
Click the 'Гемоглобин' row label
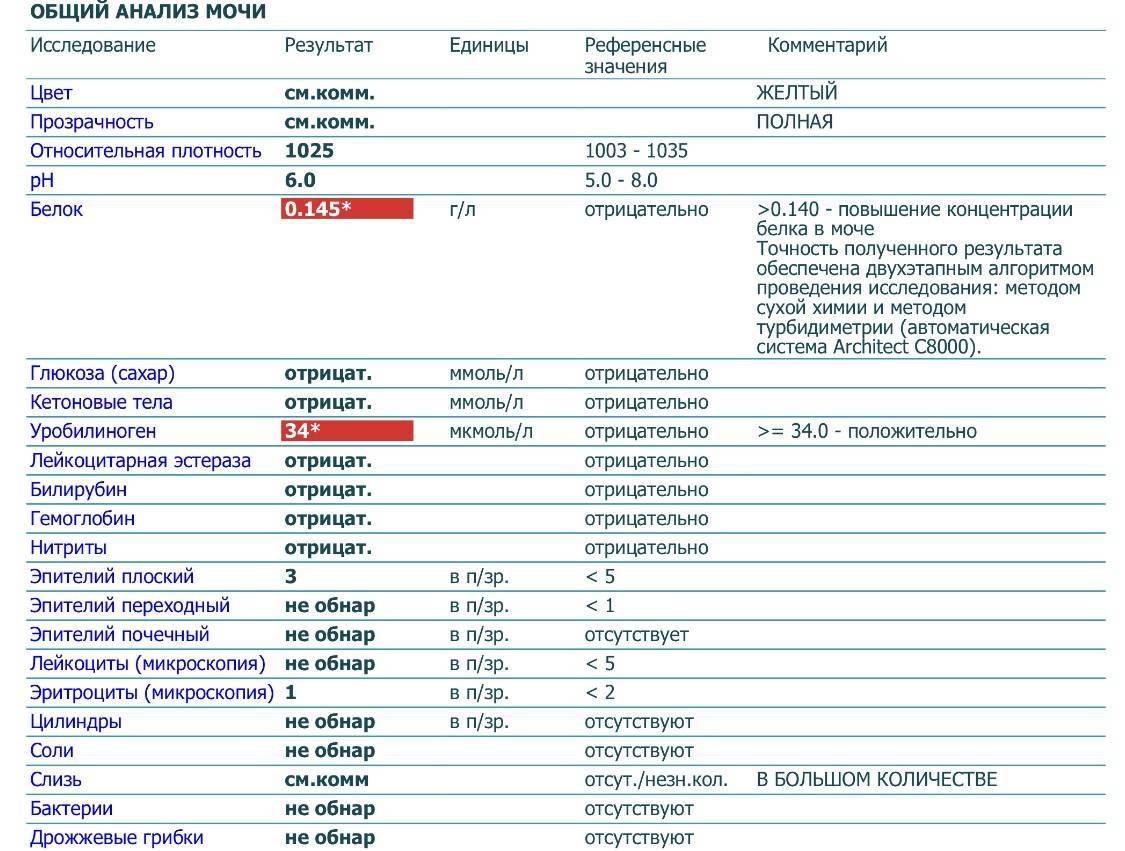coord(82,519)
